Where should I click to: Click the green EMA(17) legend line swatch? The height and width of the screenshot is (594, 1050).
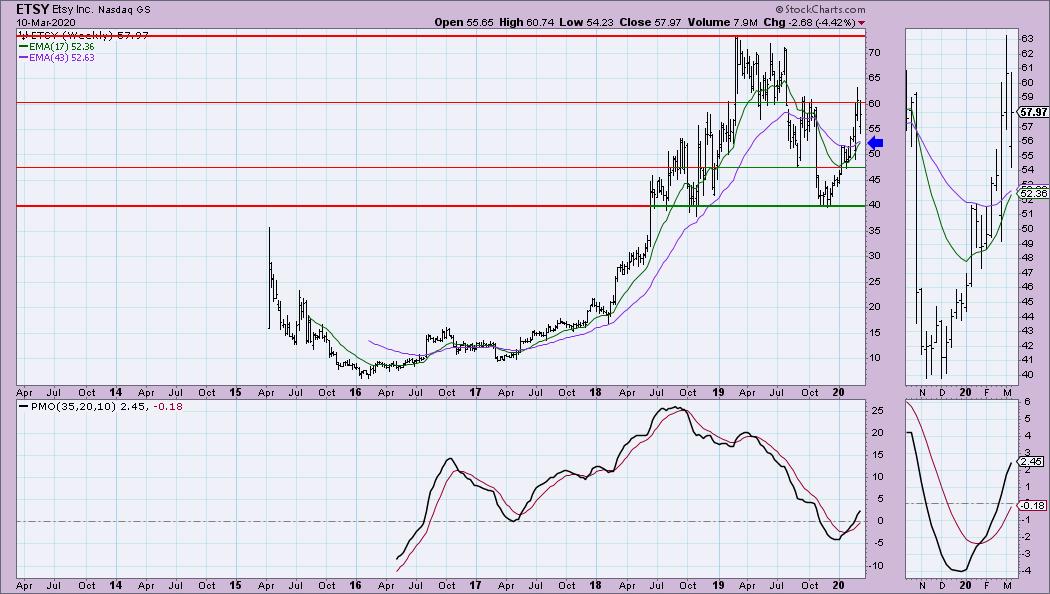tap(23, 47)
